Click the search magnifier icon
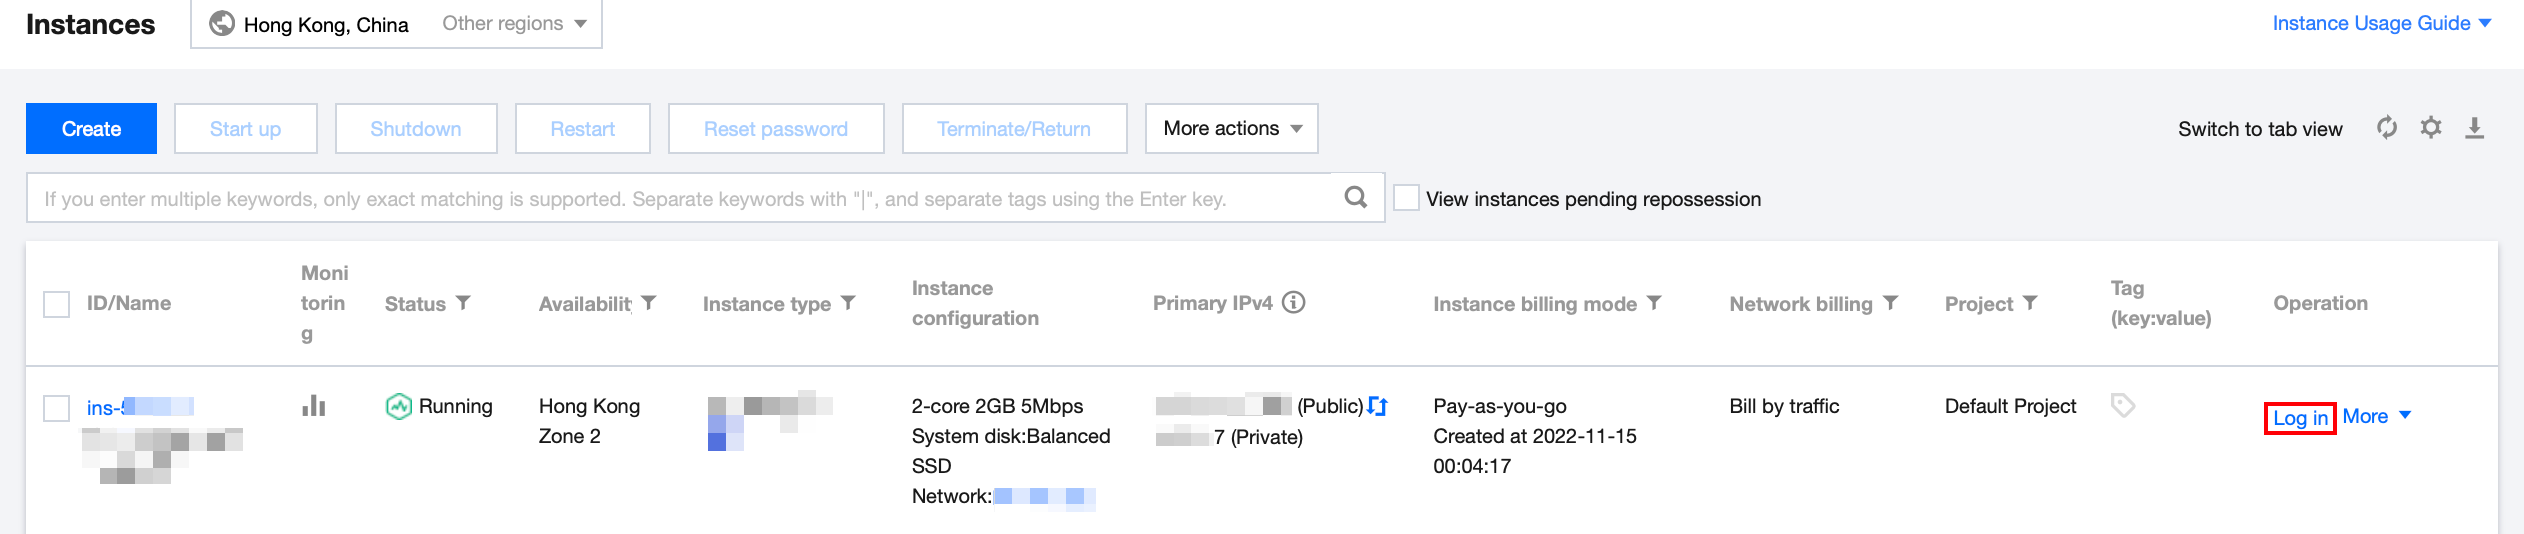2524x534 pixels. coord(1355,197)
